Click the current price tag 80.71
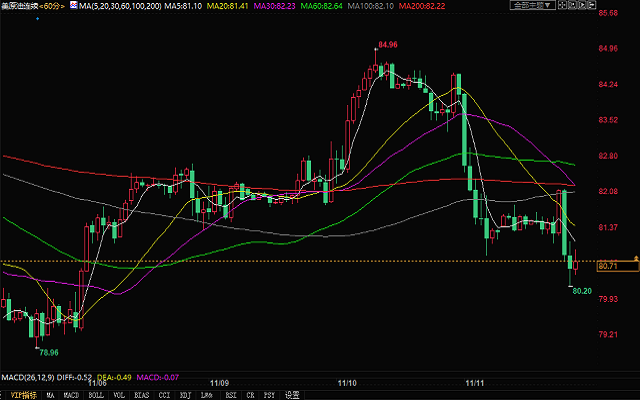The width and height of the screenshot is (640, 400). point(608,266)
